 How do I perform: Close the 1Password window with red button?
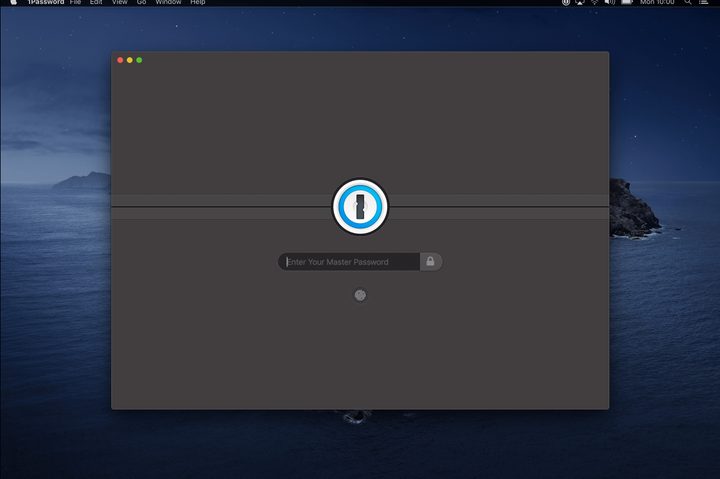pyautogui.click(x=120, y=60)
